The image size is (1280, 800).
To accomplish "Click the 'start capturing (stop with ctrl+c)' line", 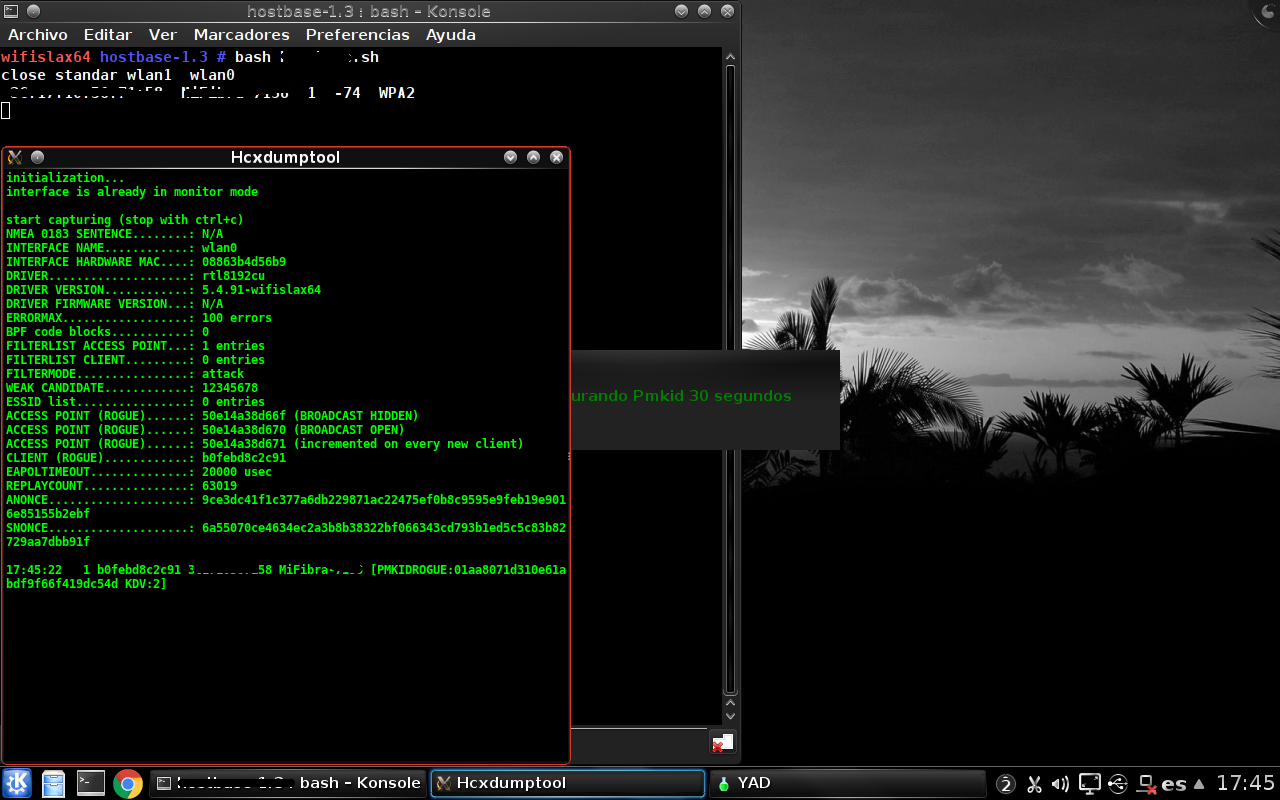I will pos(125,220).
